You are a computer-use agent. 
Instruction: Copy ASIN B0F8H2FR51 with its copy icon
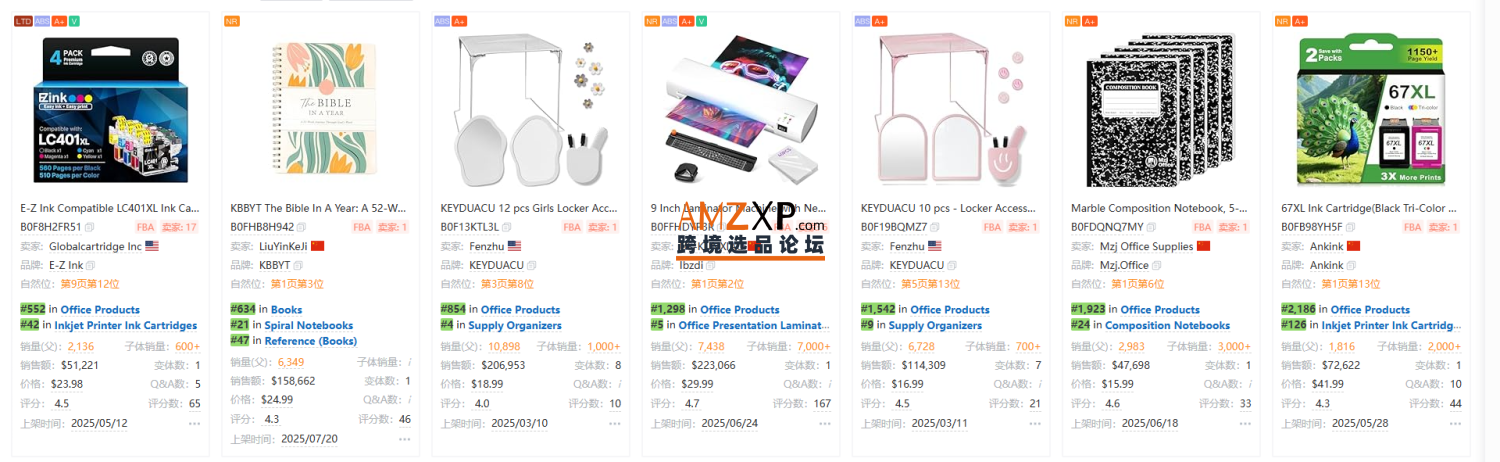[90, 227]
